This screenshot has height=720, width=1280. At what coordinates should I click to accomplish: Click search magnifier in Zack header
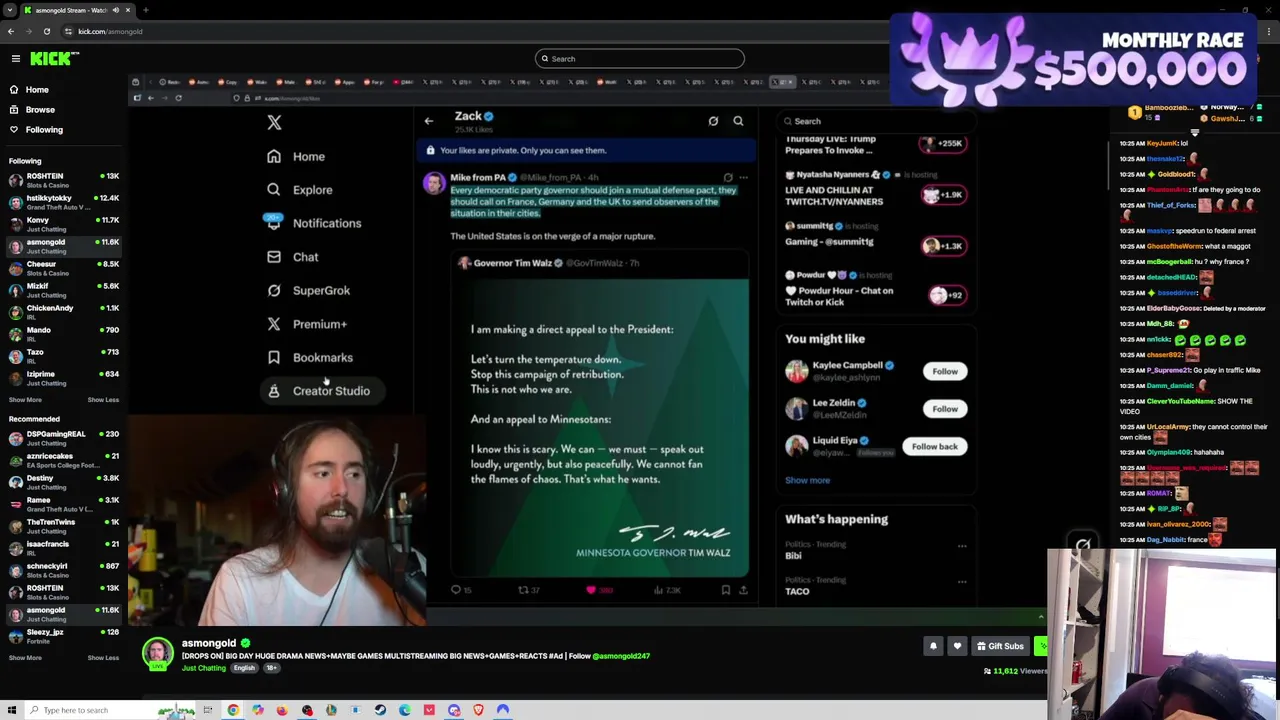[x=738, y=121]
